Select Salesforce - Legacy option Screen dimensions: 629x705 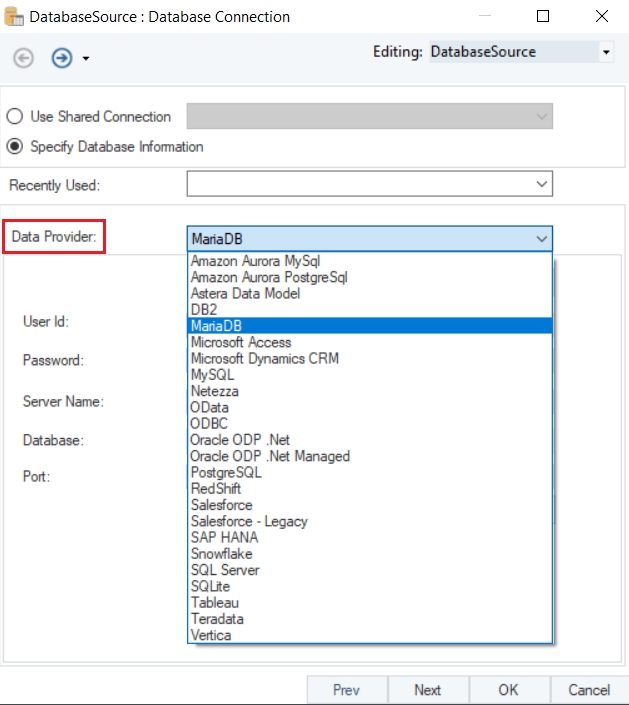(370, 521)
